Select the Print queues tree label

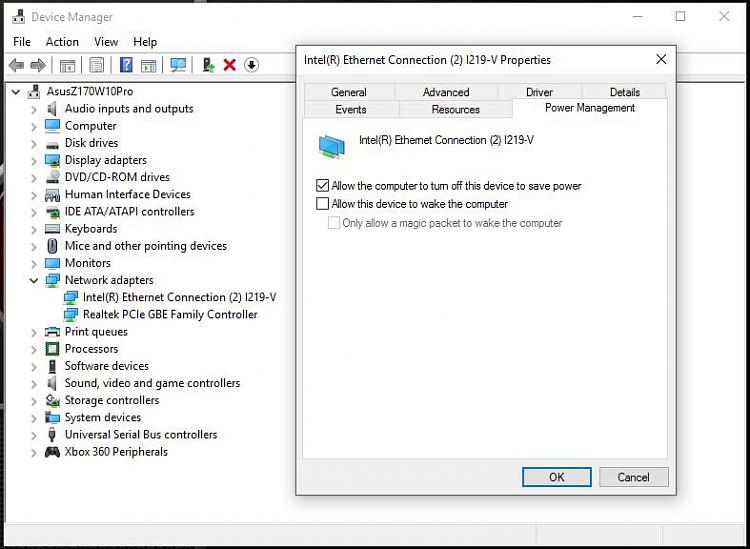96,331
